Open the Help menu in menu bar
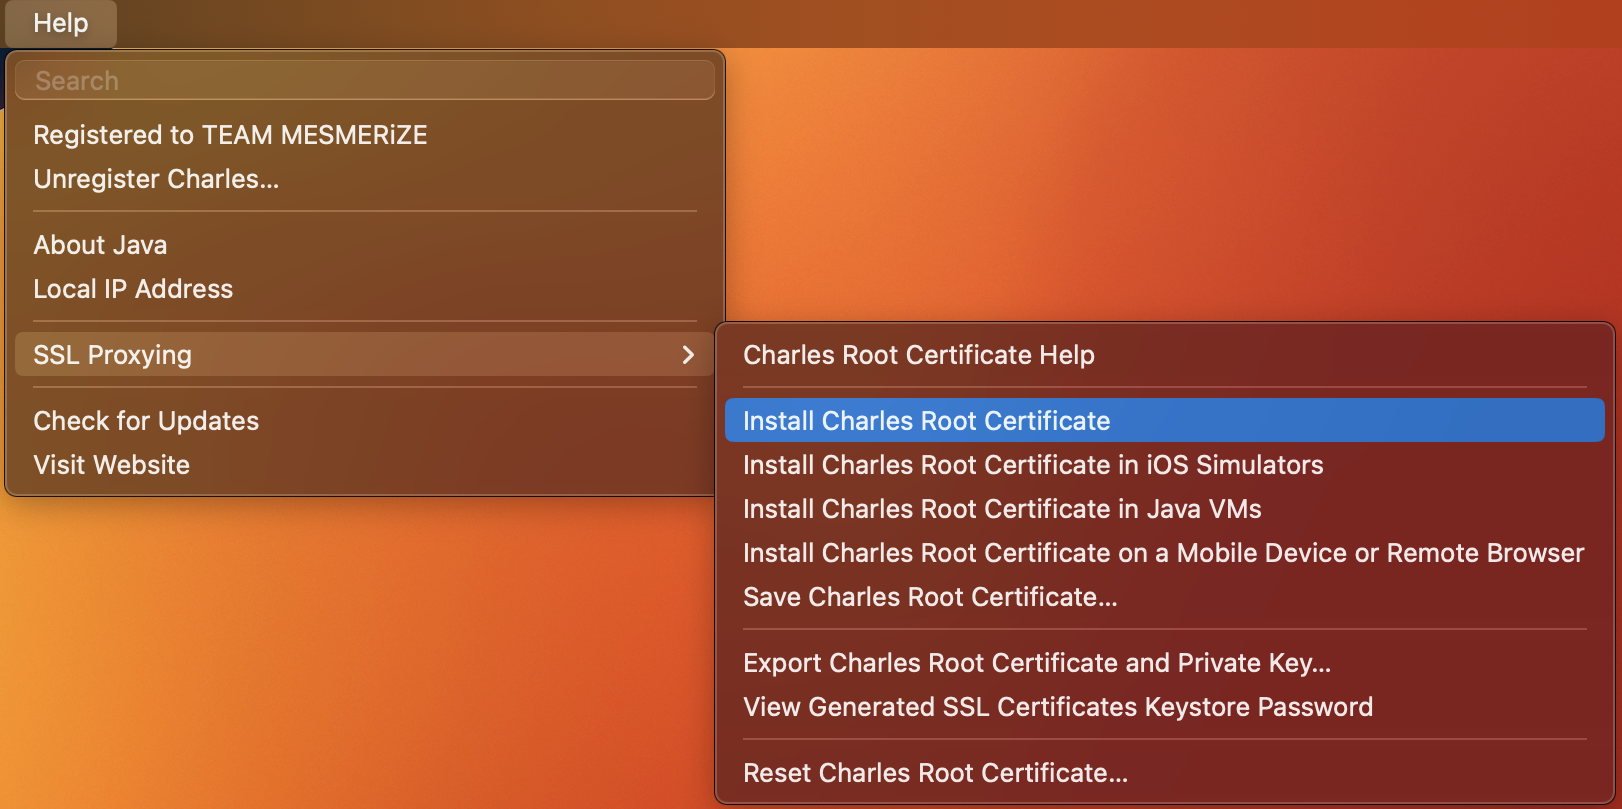Image resolution: width=1622 pixels, height=809 pixels. coord(61,23)
